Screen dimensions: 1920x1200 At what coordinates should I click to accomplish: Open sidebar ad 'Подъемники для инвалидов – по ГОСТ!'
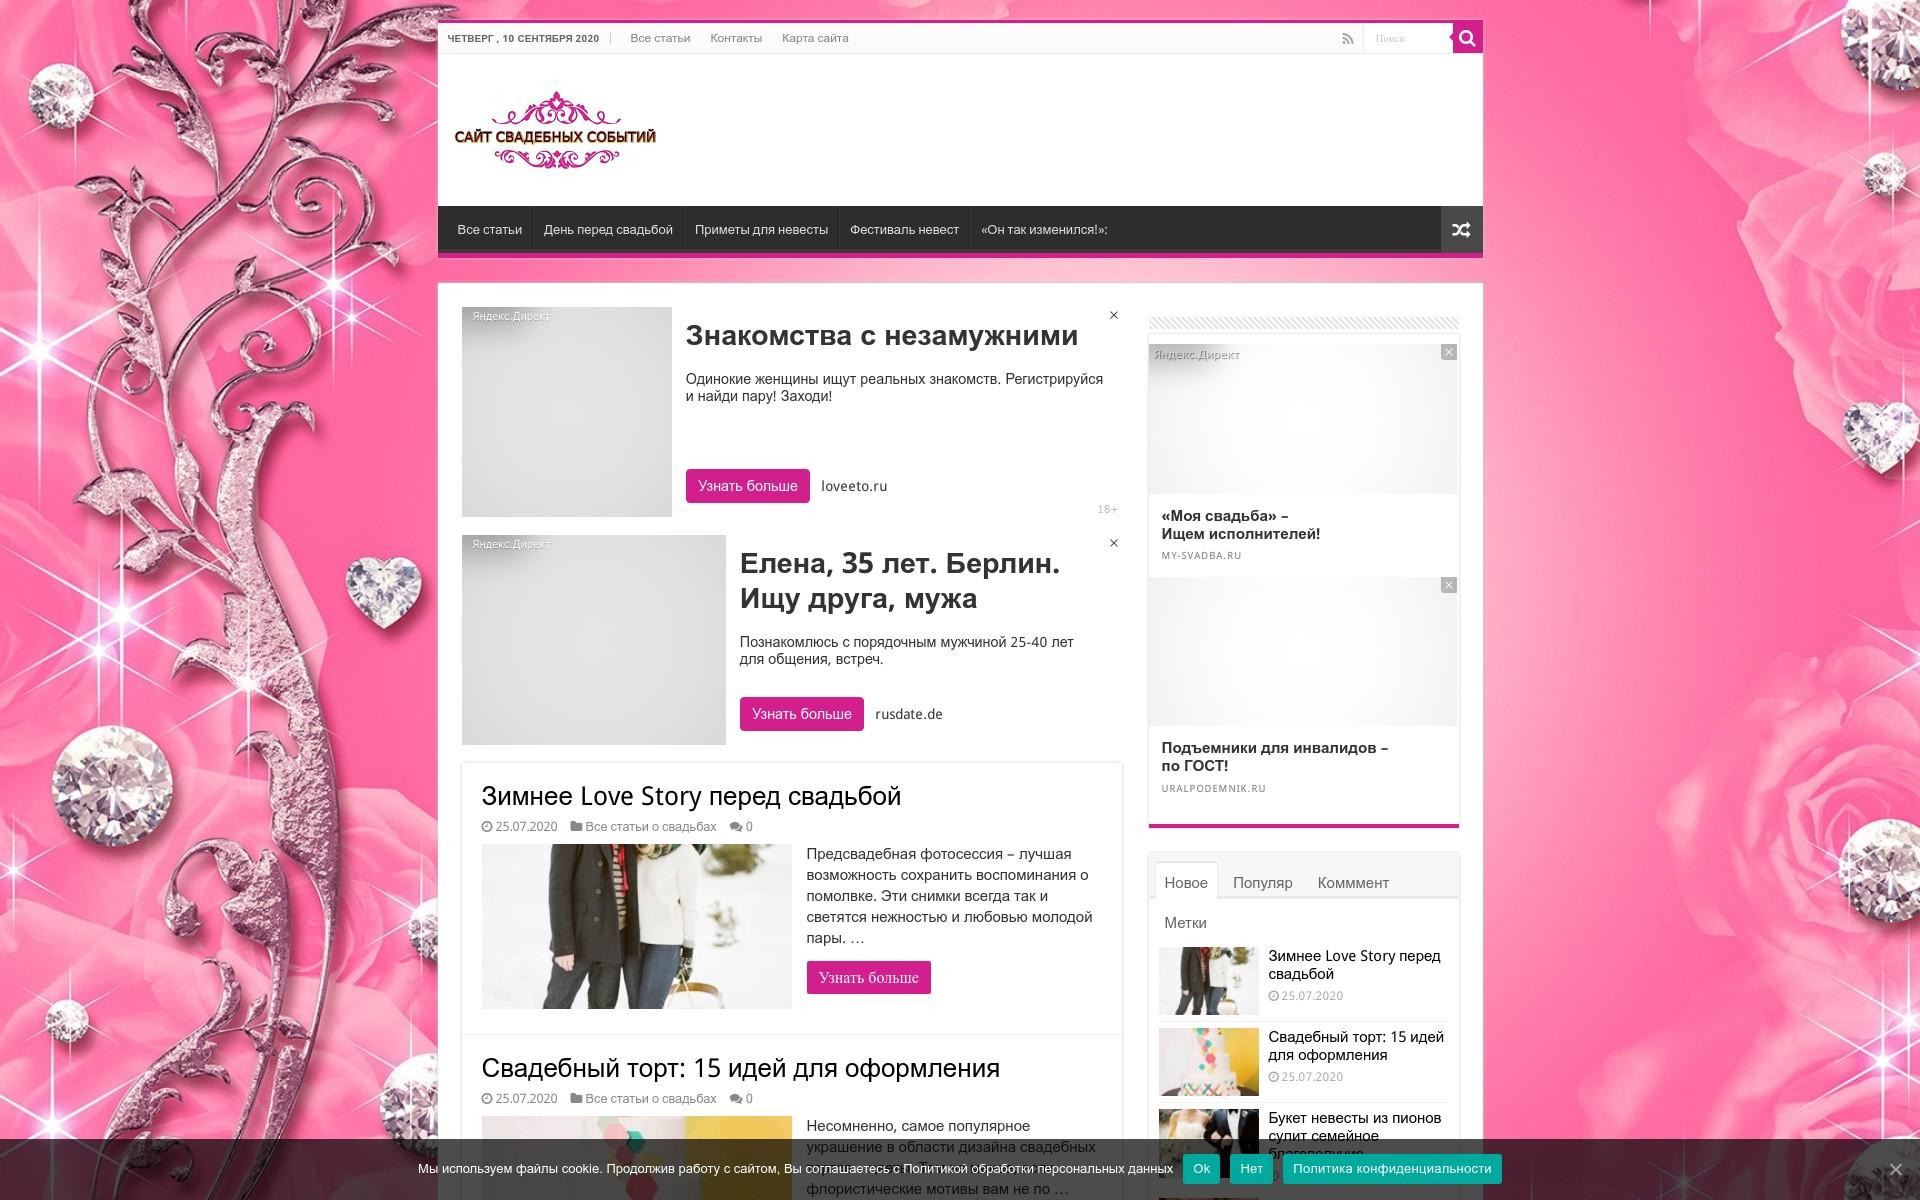click(x=1274, y=757)
